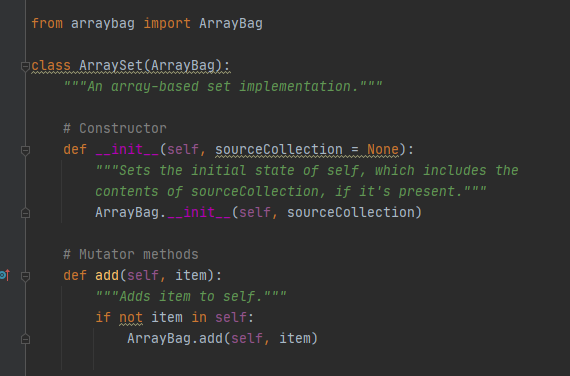The image size is (570, 376).
Task: Click the add method name in def line
Action: [x=107, y=275]
